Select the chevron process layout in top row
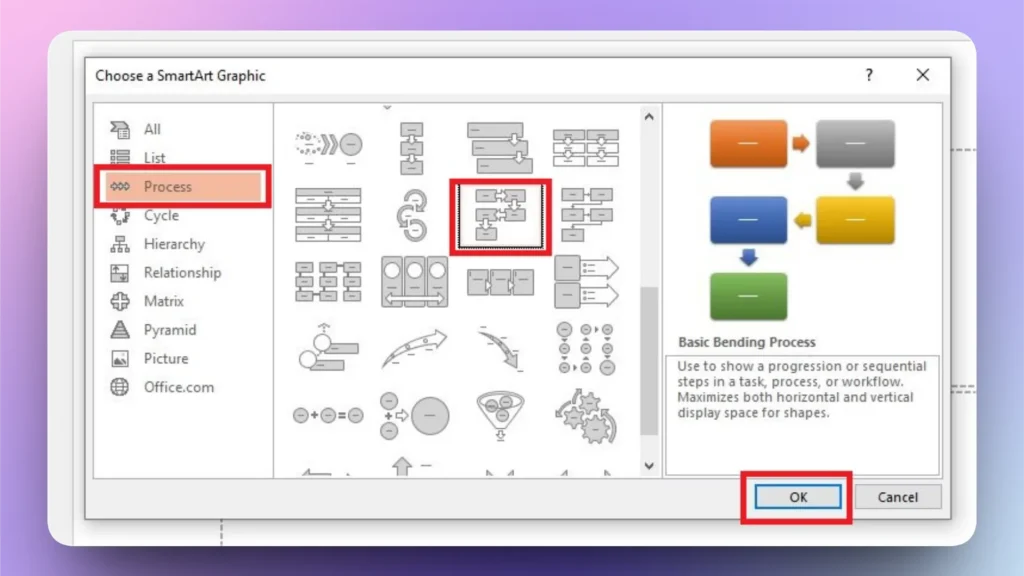Screen dimensions: 1024x576 pyautogui.click(x=327, y=143)
